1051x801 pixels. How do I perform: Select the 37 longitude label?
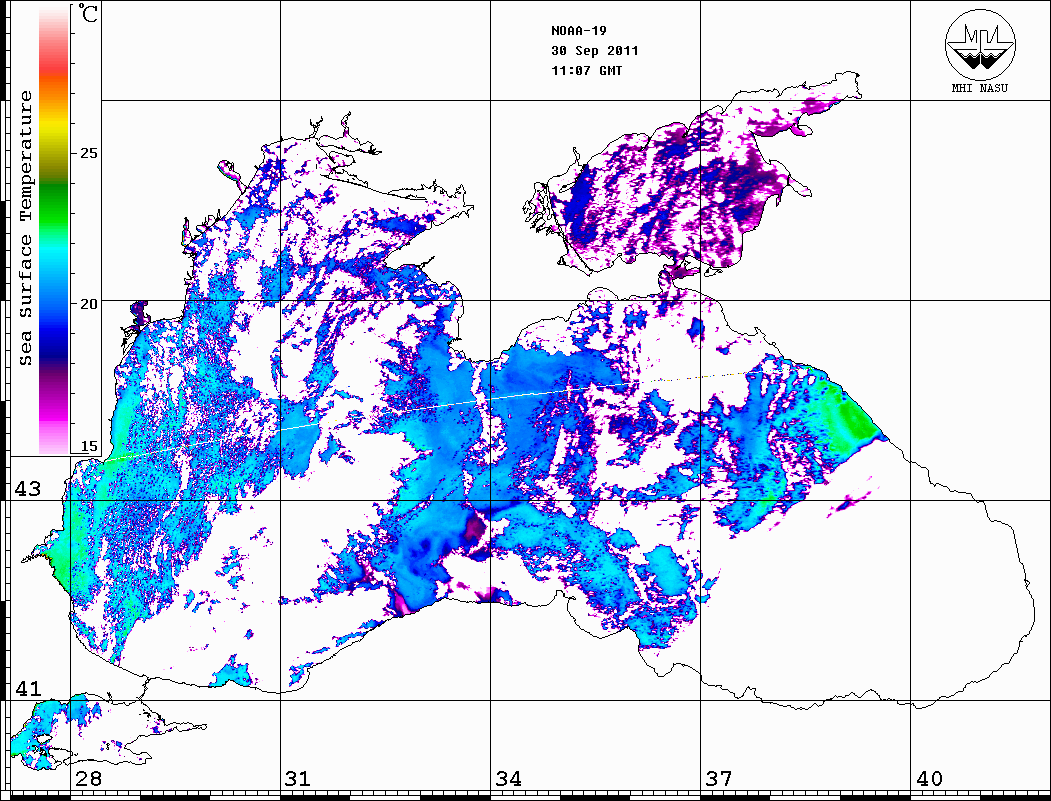(718, 779)
